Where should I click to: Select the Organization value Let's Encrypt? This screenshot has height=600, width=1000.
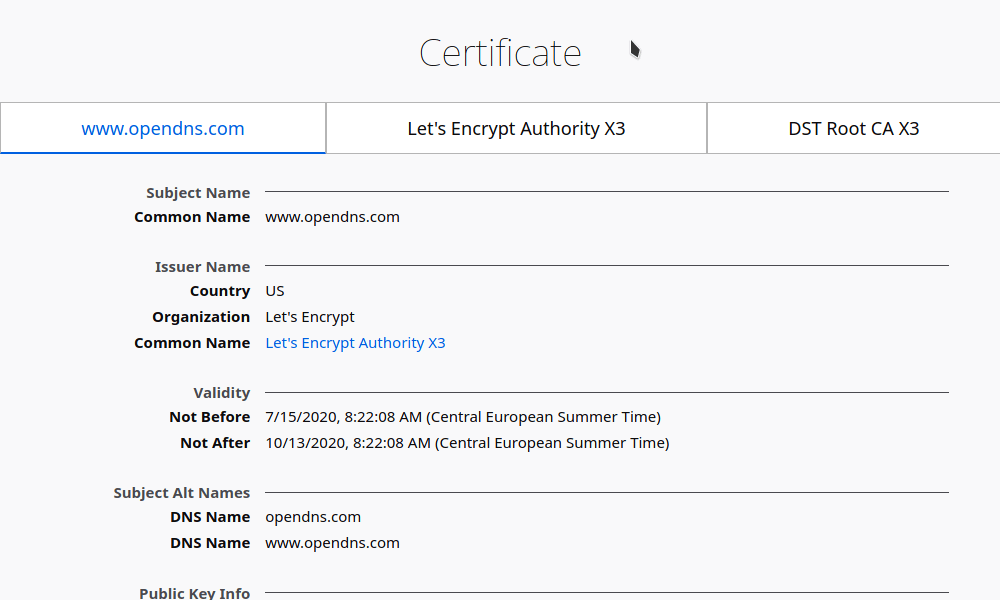[x=310, y=317]
